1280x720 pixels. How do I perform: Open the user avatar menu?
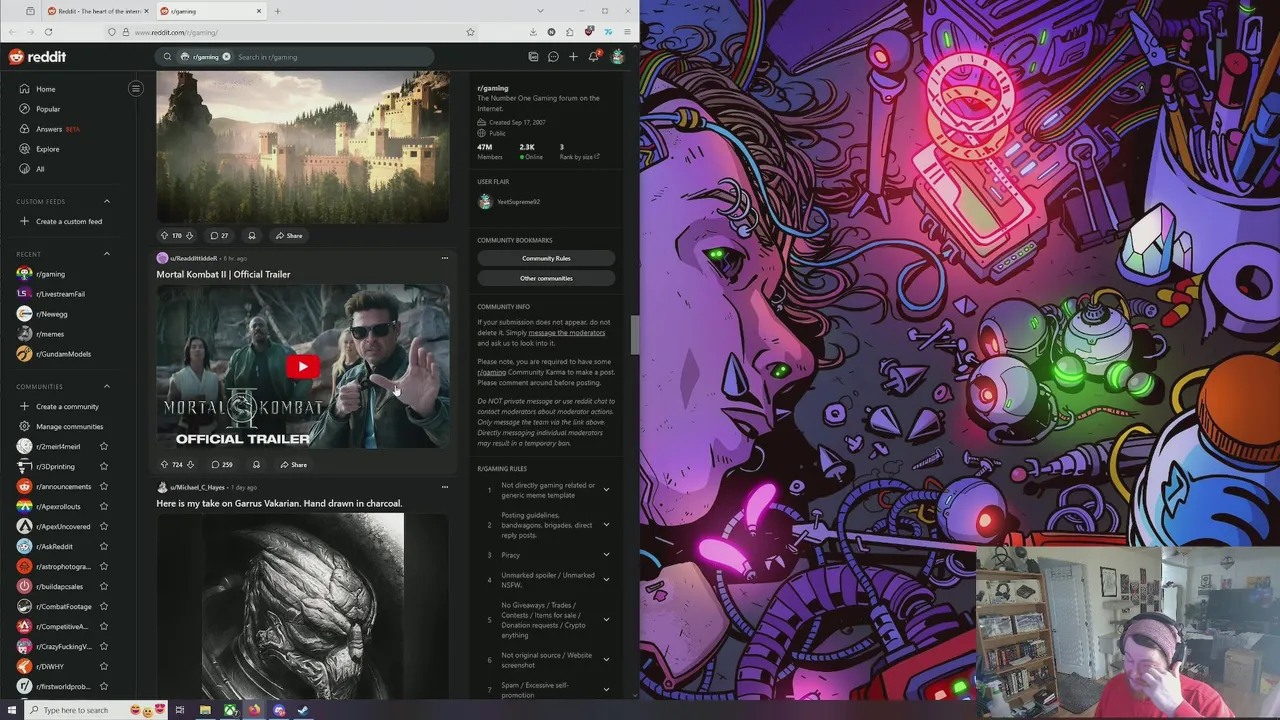pyautogui.click(x=618, y=57)
